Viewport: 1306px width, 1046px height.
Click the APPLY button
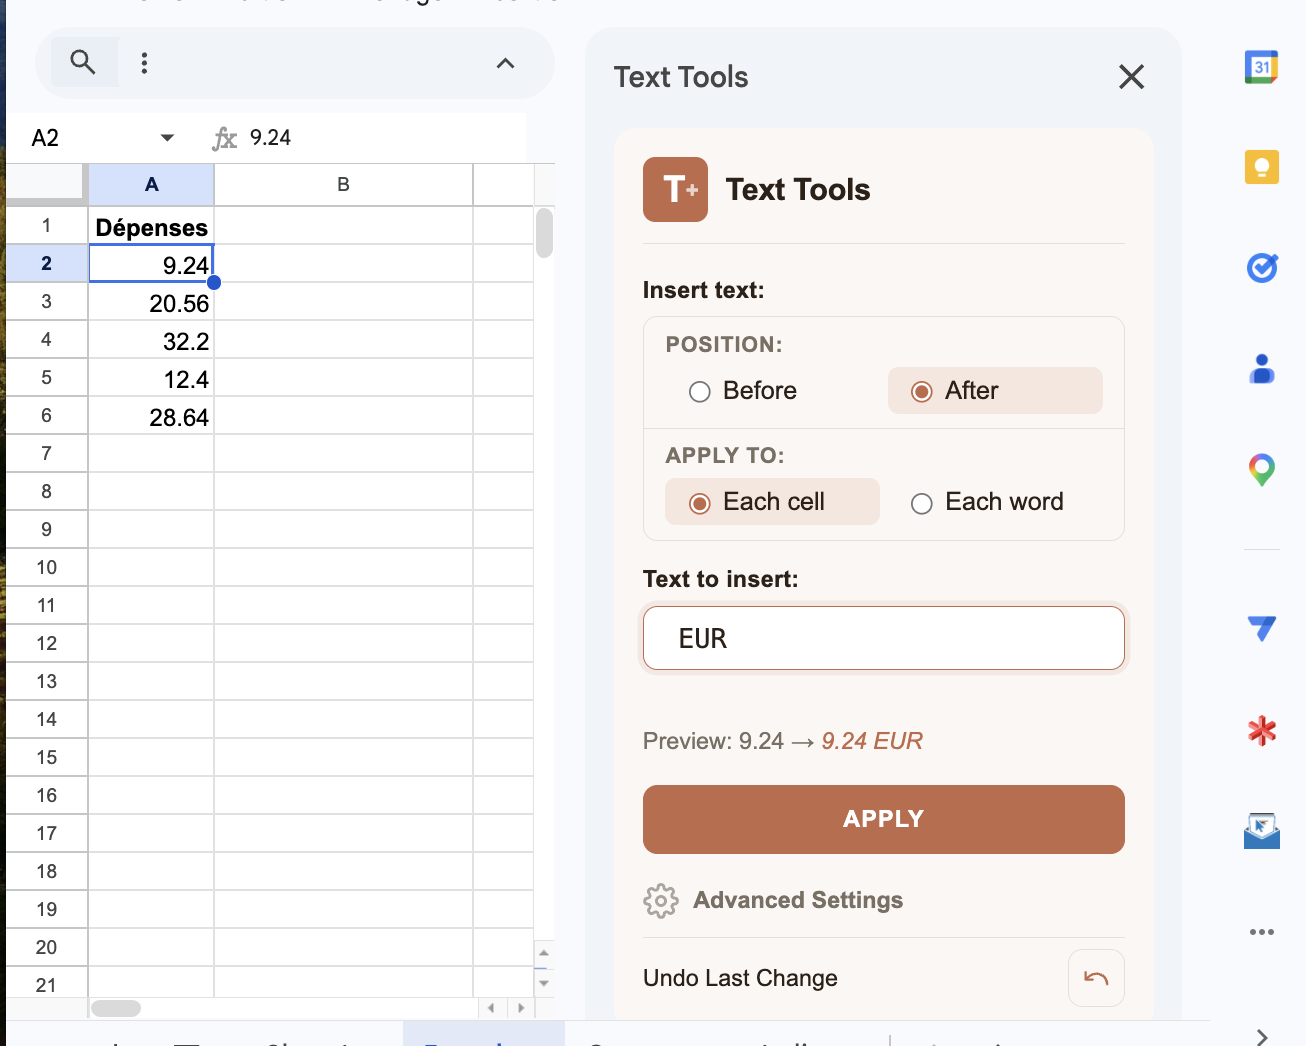click(883, 819)
